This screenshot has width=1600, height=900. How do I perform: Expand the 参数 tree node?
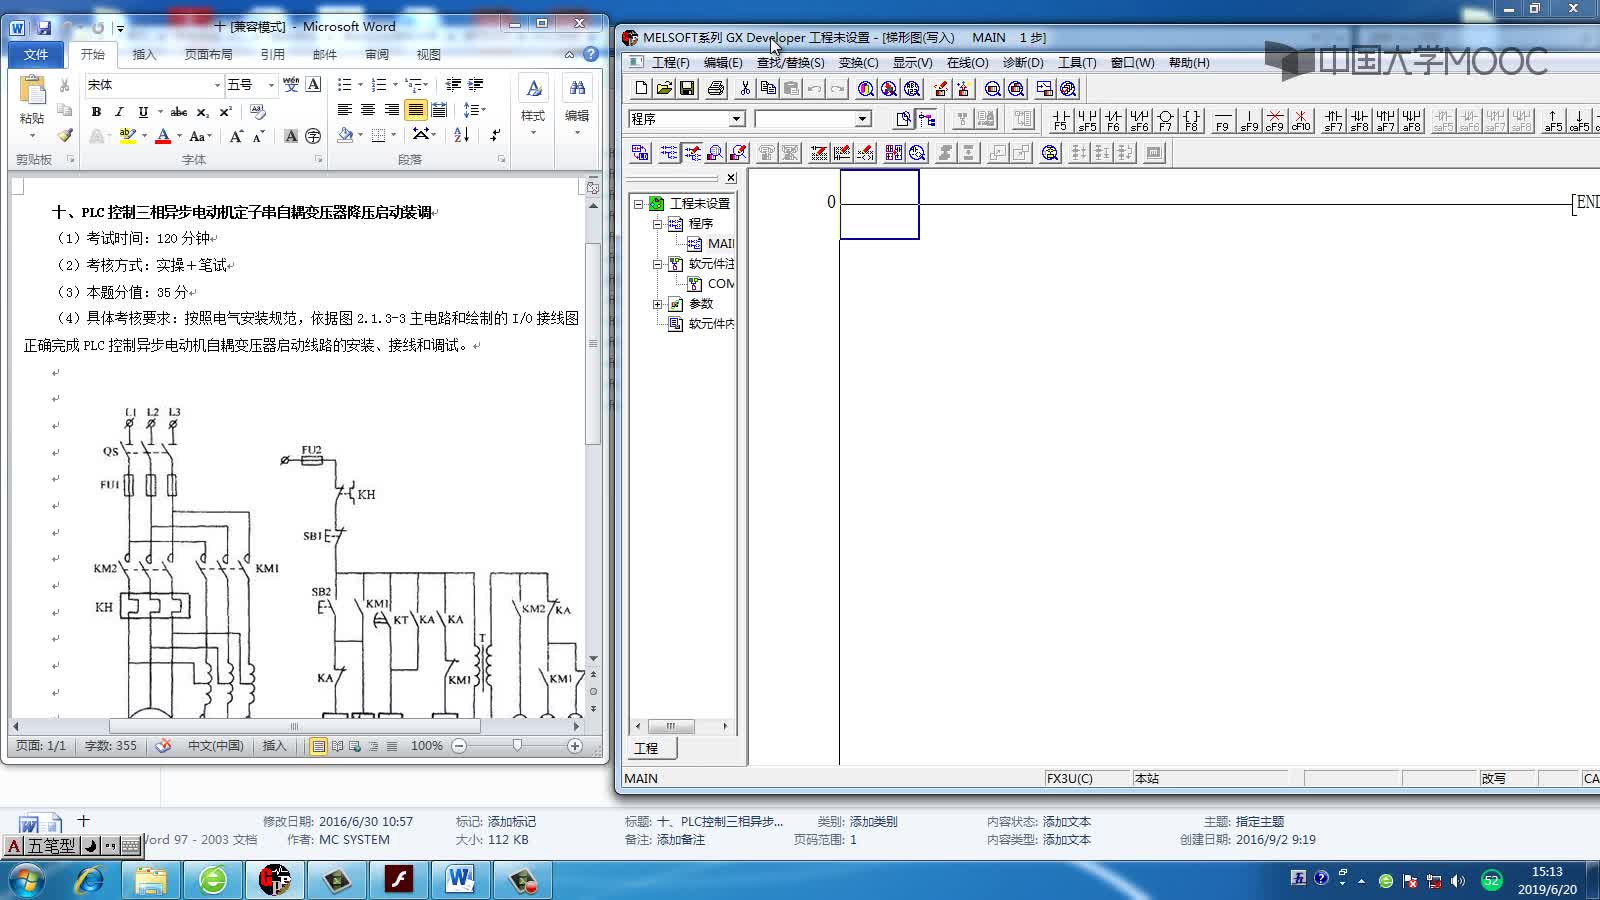pyautogui.click(x=658, y=304)
